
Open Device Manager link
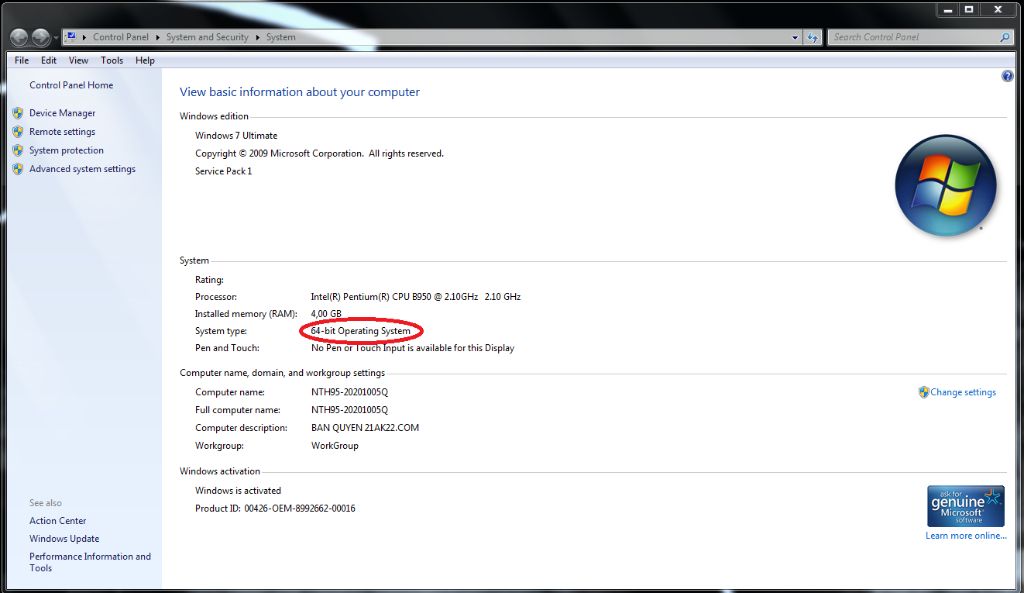62,113
